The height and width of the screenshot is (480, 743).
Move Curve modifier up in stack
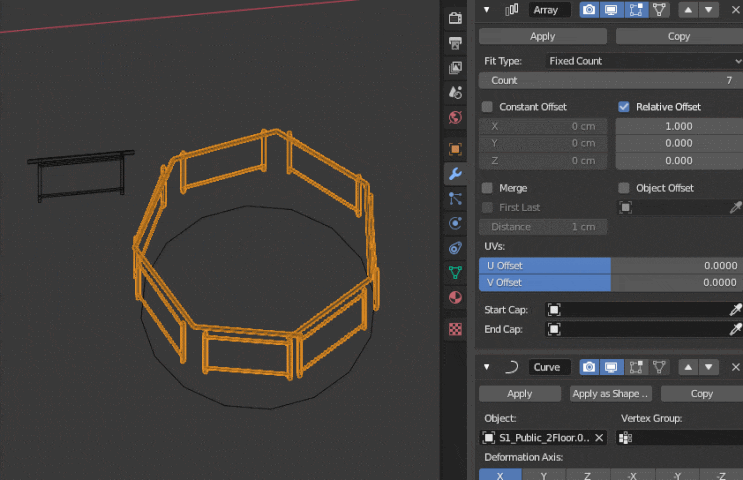[688, 367]
